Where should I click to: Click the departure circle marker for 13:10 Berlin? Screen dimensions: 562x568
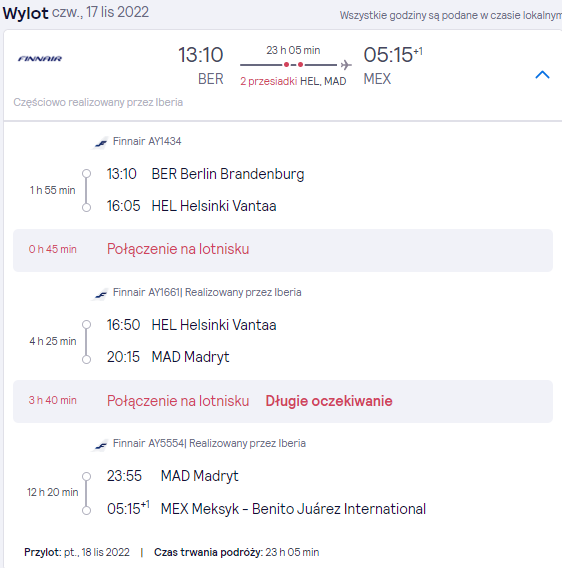click(86, 174)
